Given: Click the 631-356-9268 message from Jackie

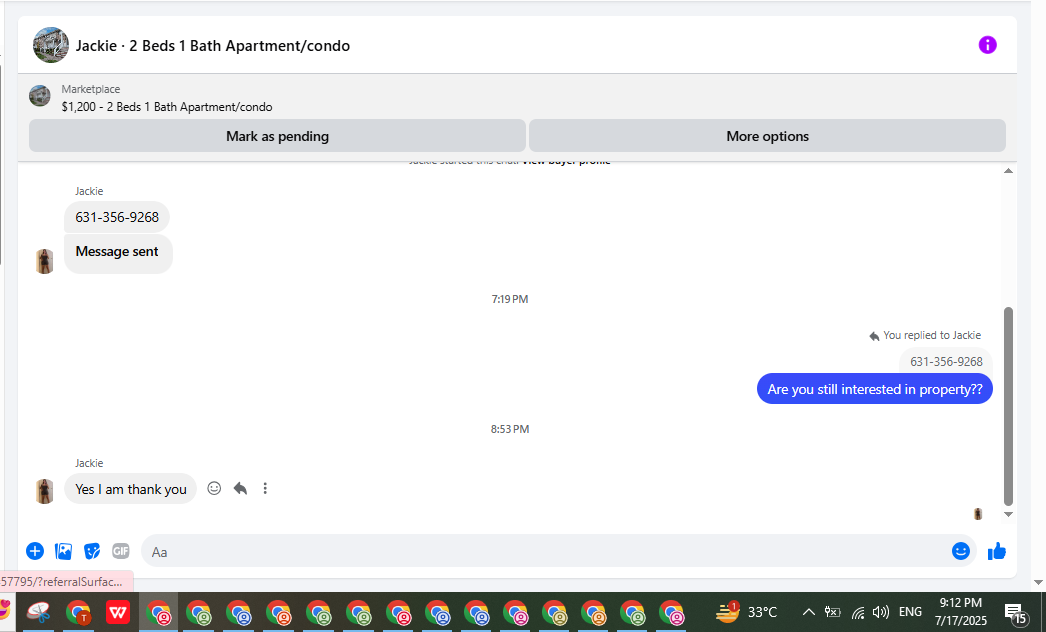Looking at the screenshot, I should pyautogui.click(x=117, y=217).
